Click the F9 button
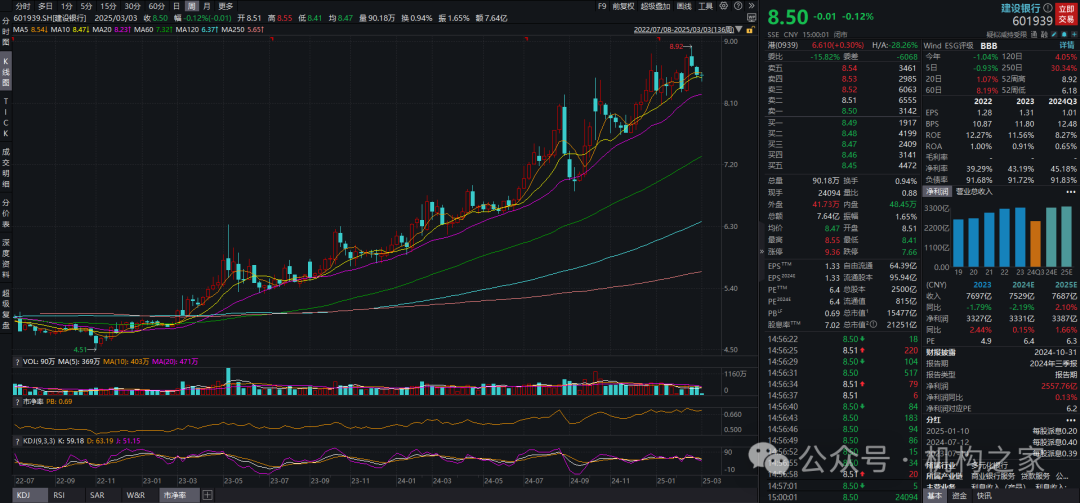 tap(602, 6)
